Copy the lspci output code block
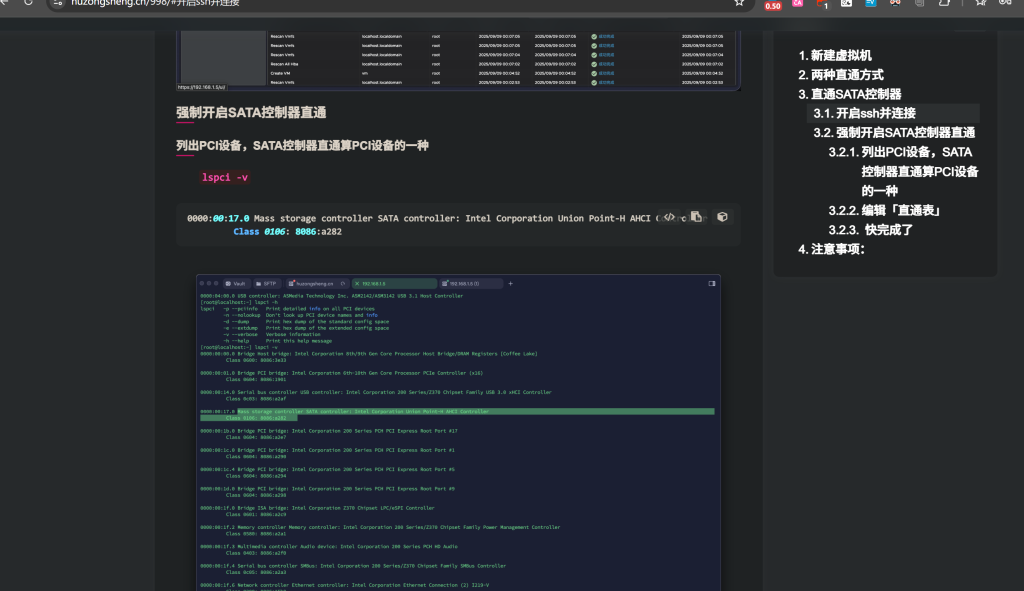This screenshot has width=1024, height=591. [696, 217]
